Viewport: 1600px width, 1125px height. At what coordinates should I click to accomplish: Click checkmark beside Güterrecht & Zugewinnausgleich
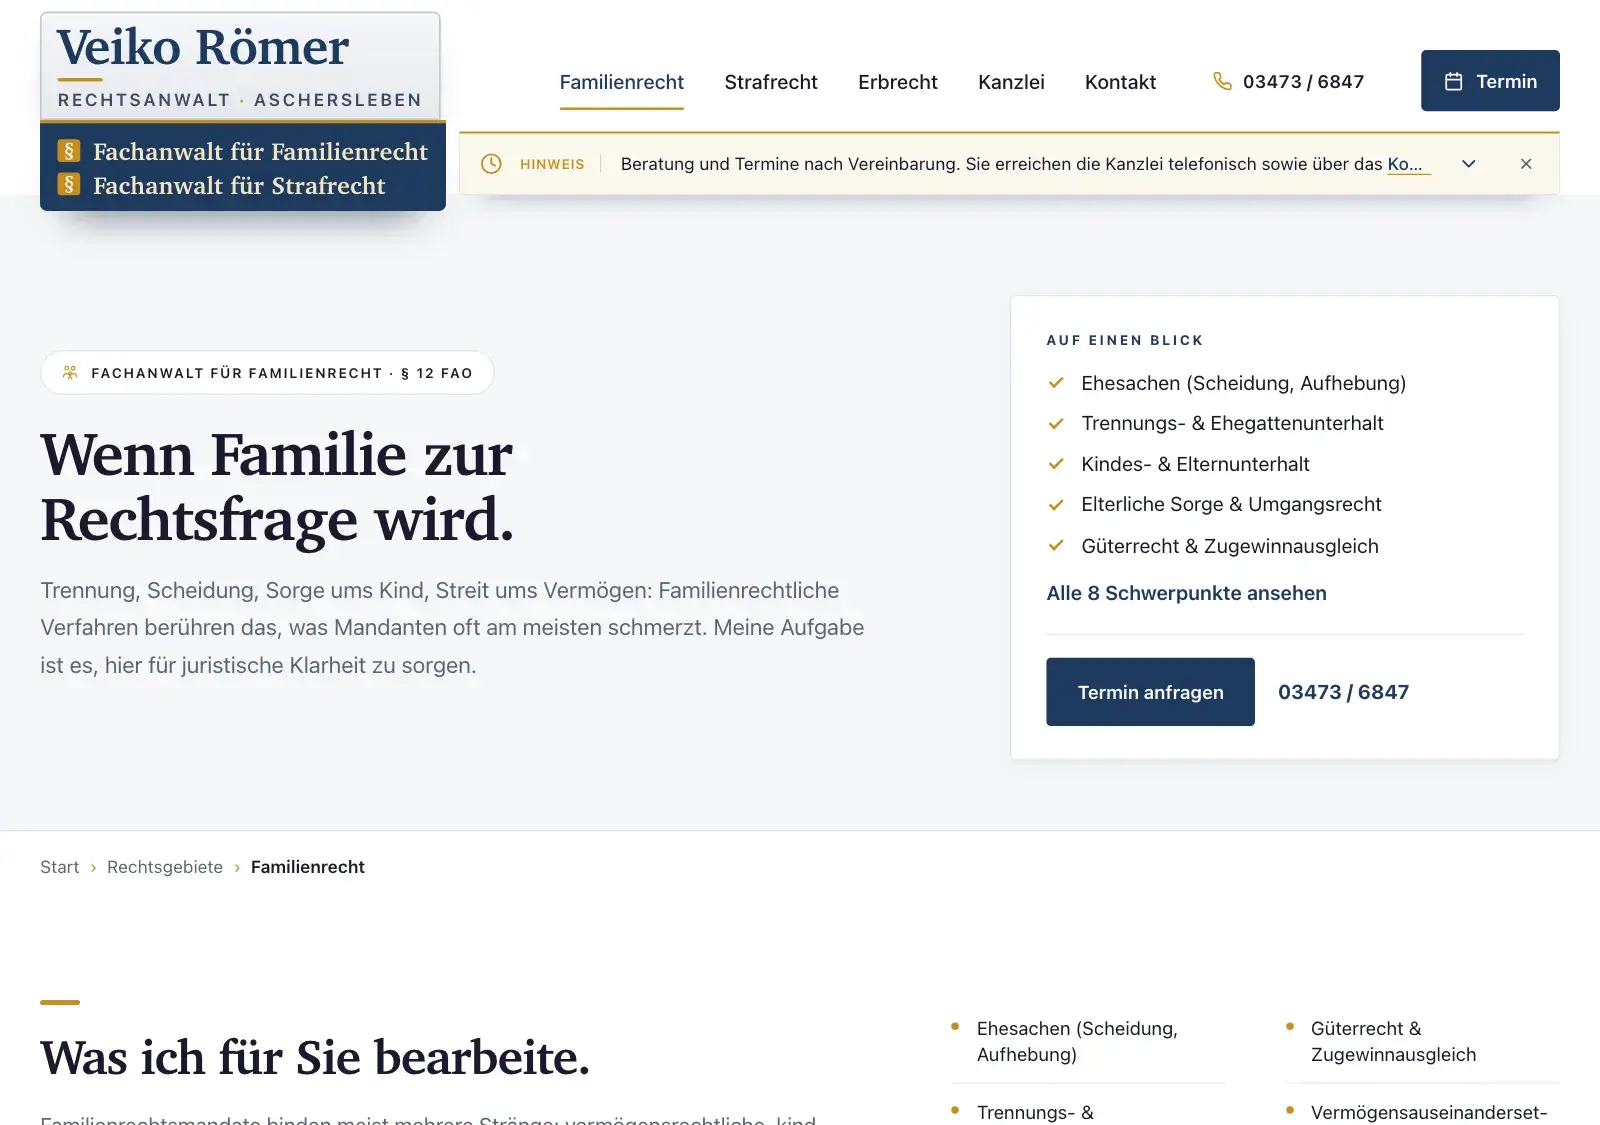tap(1056, 546)
